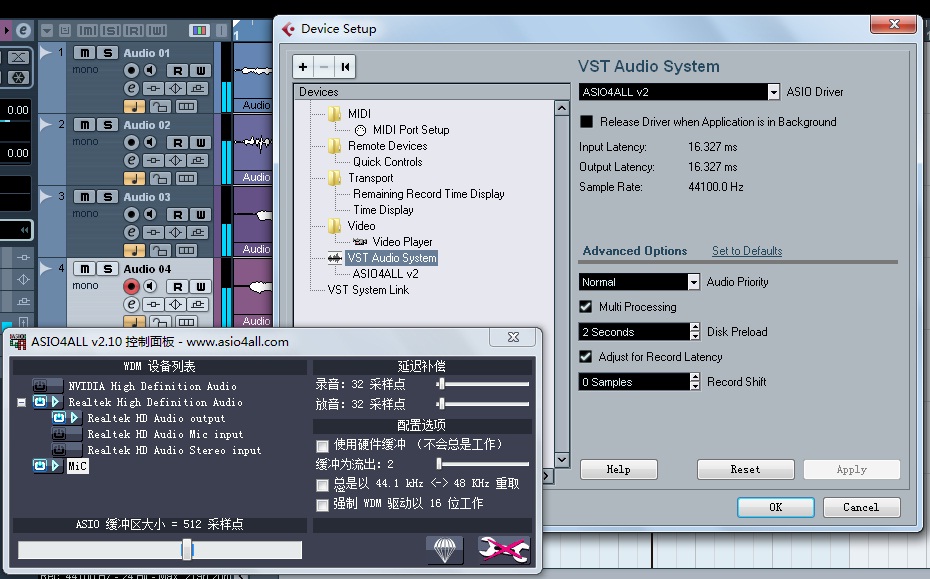Viewport: 930px width, 579px height.
Task: Solo the Audio 04 track
Action: (107, 269)
